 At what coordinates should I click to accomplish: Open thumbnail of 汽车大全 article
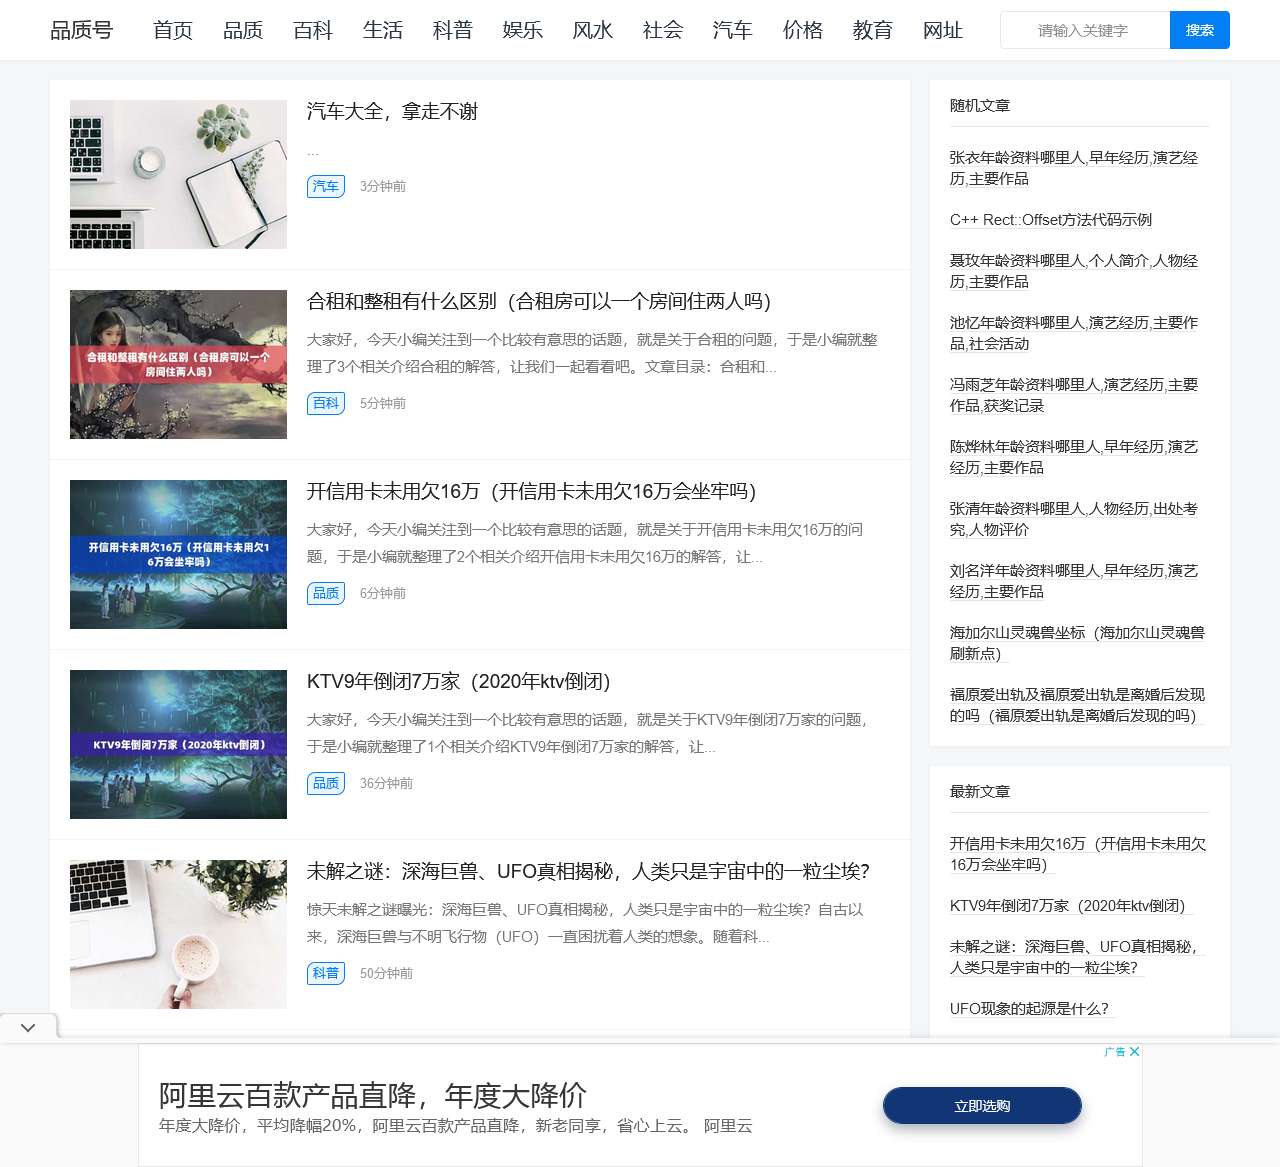click(178, 174)
